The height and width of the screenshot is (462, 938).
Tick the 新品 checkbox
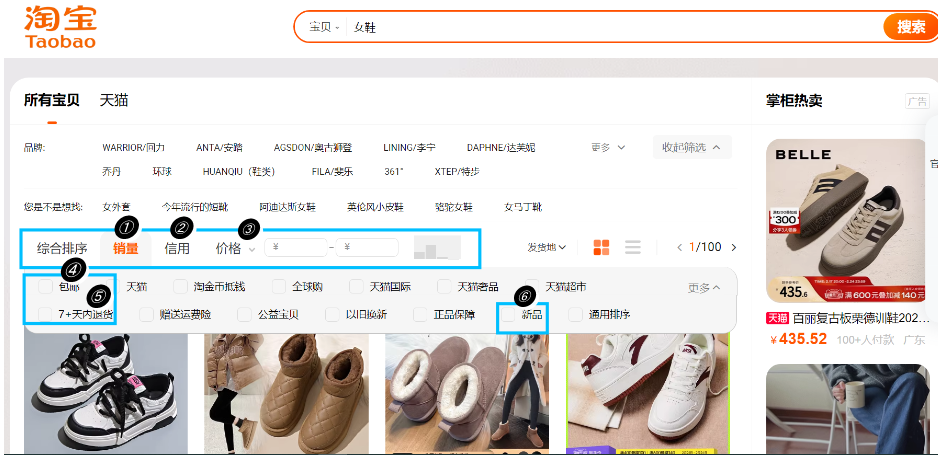pos(508,314)
